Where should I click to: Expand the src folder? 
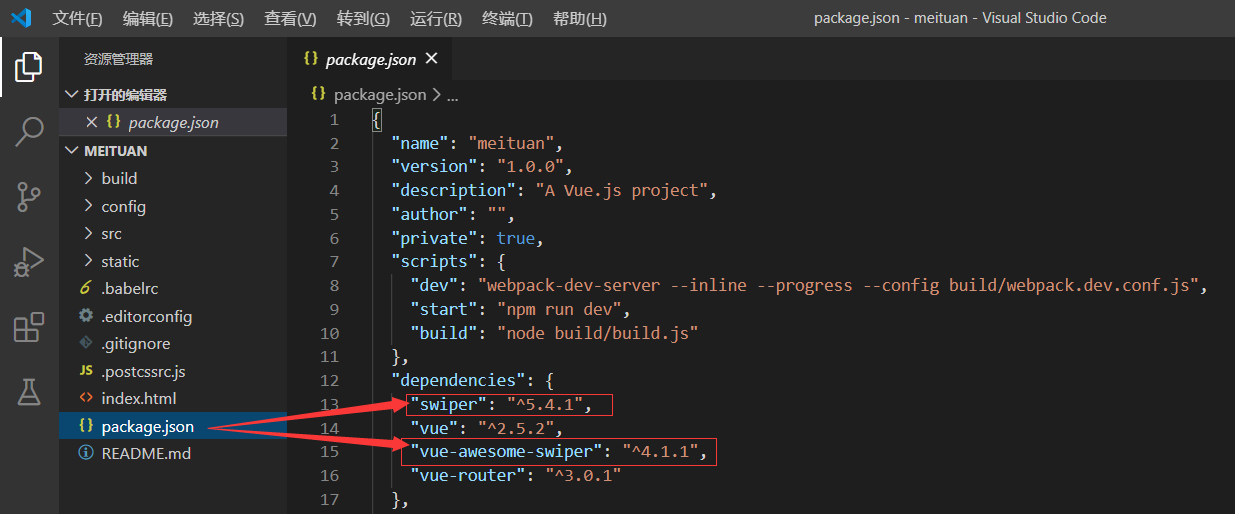[x=173, y=233]
